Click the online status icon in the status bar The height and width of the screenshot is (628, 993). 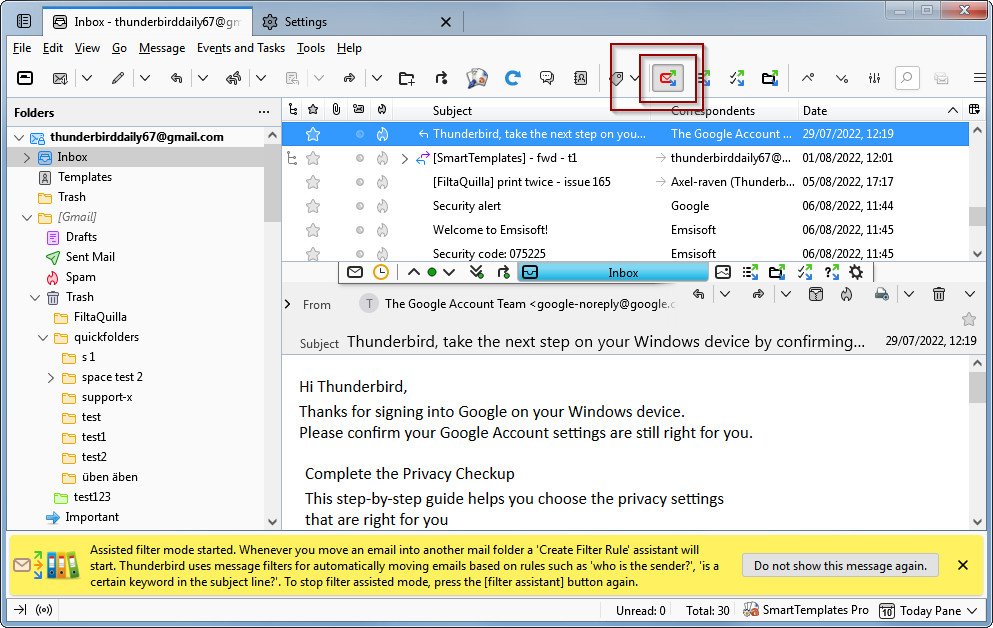(44, 610)
